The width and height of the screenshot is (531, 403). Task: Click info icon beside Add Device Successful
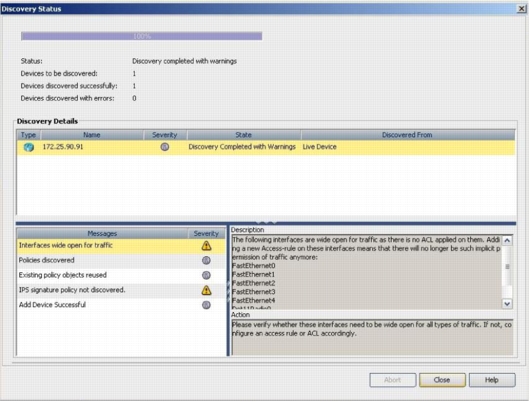(206, 305)
